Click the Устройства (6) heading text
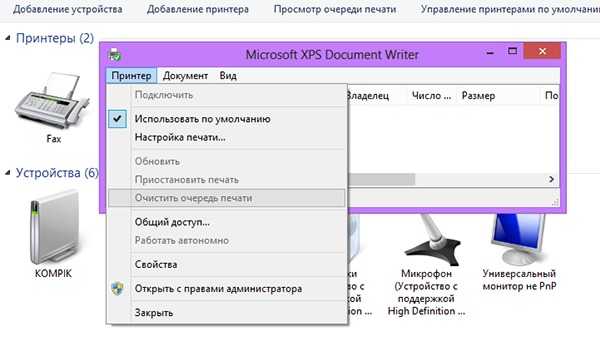The image size is (600, 361). coord(57,173)
